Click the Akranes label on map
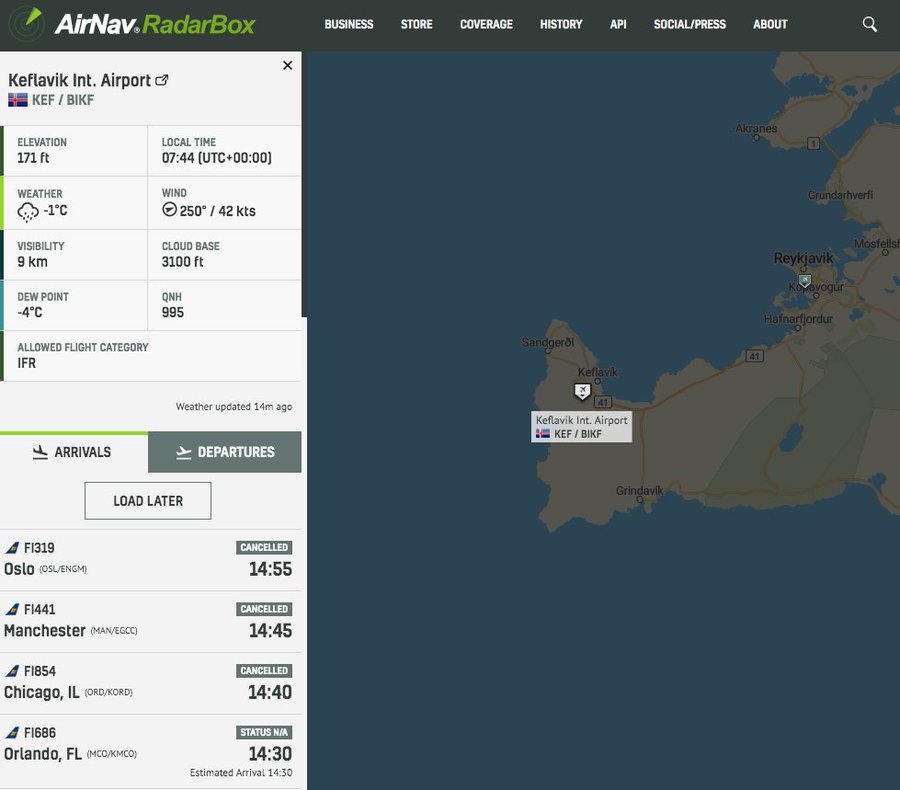900x790 pixels. click(x=757, y=128)
